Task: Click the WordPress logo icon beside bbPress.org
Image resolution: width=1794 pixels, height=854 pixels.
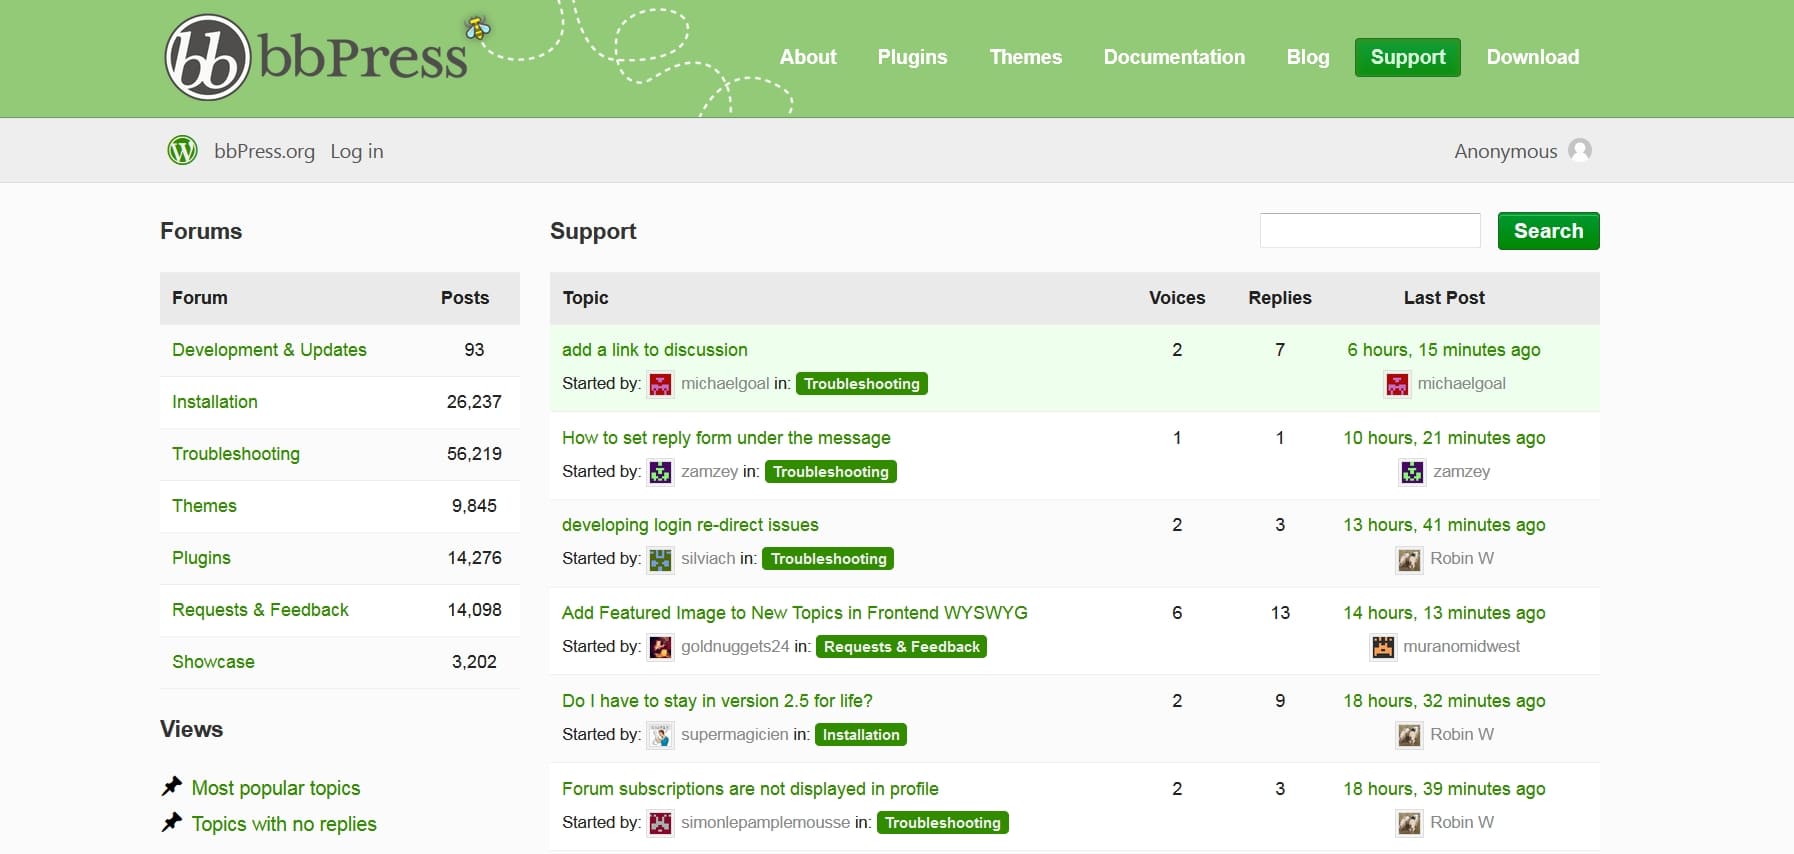Action: (x=182, y=150)
